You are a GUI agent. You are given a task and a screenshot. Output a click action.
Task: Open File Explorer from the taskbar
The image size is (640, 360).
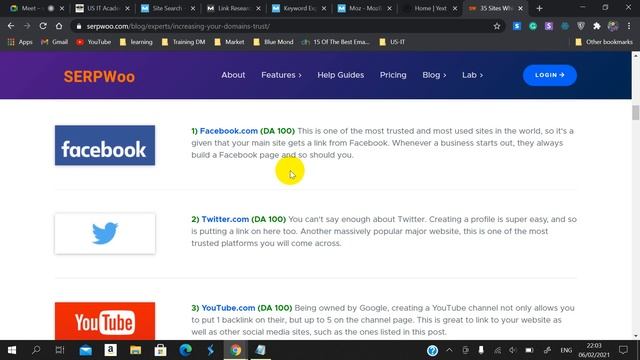(x=136, y=350)
